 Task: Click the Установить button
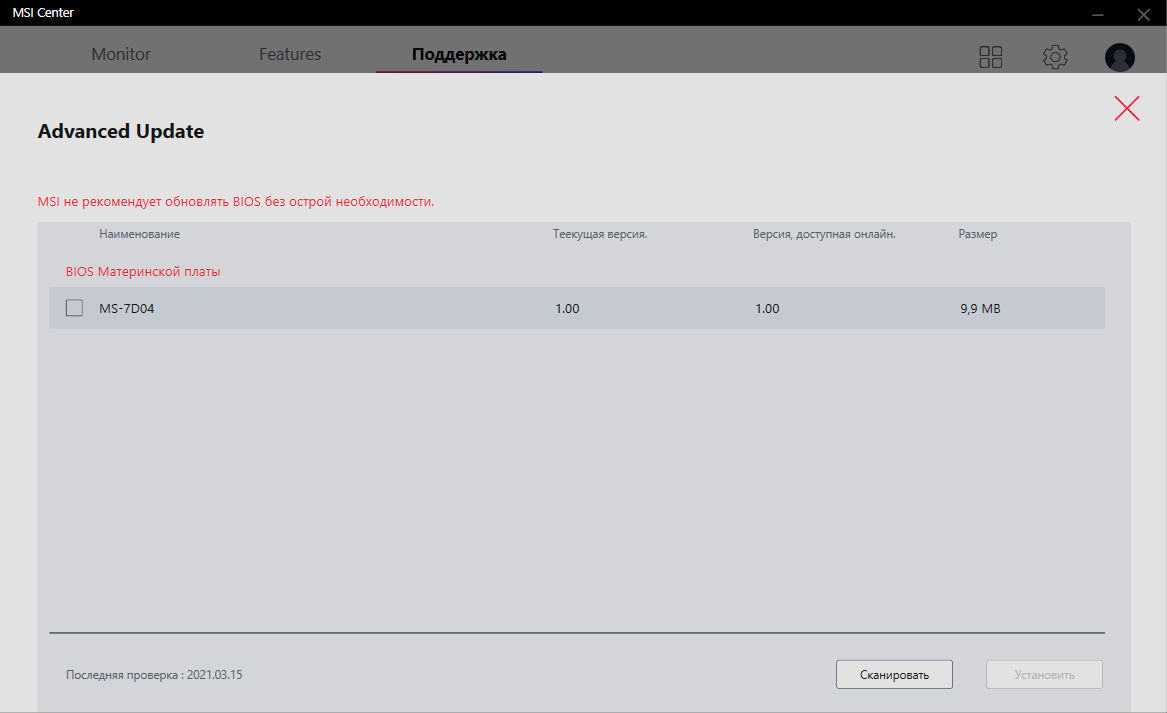tap(1044, 674)
